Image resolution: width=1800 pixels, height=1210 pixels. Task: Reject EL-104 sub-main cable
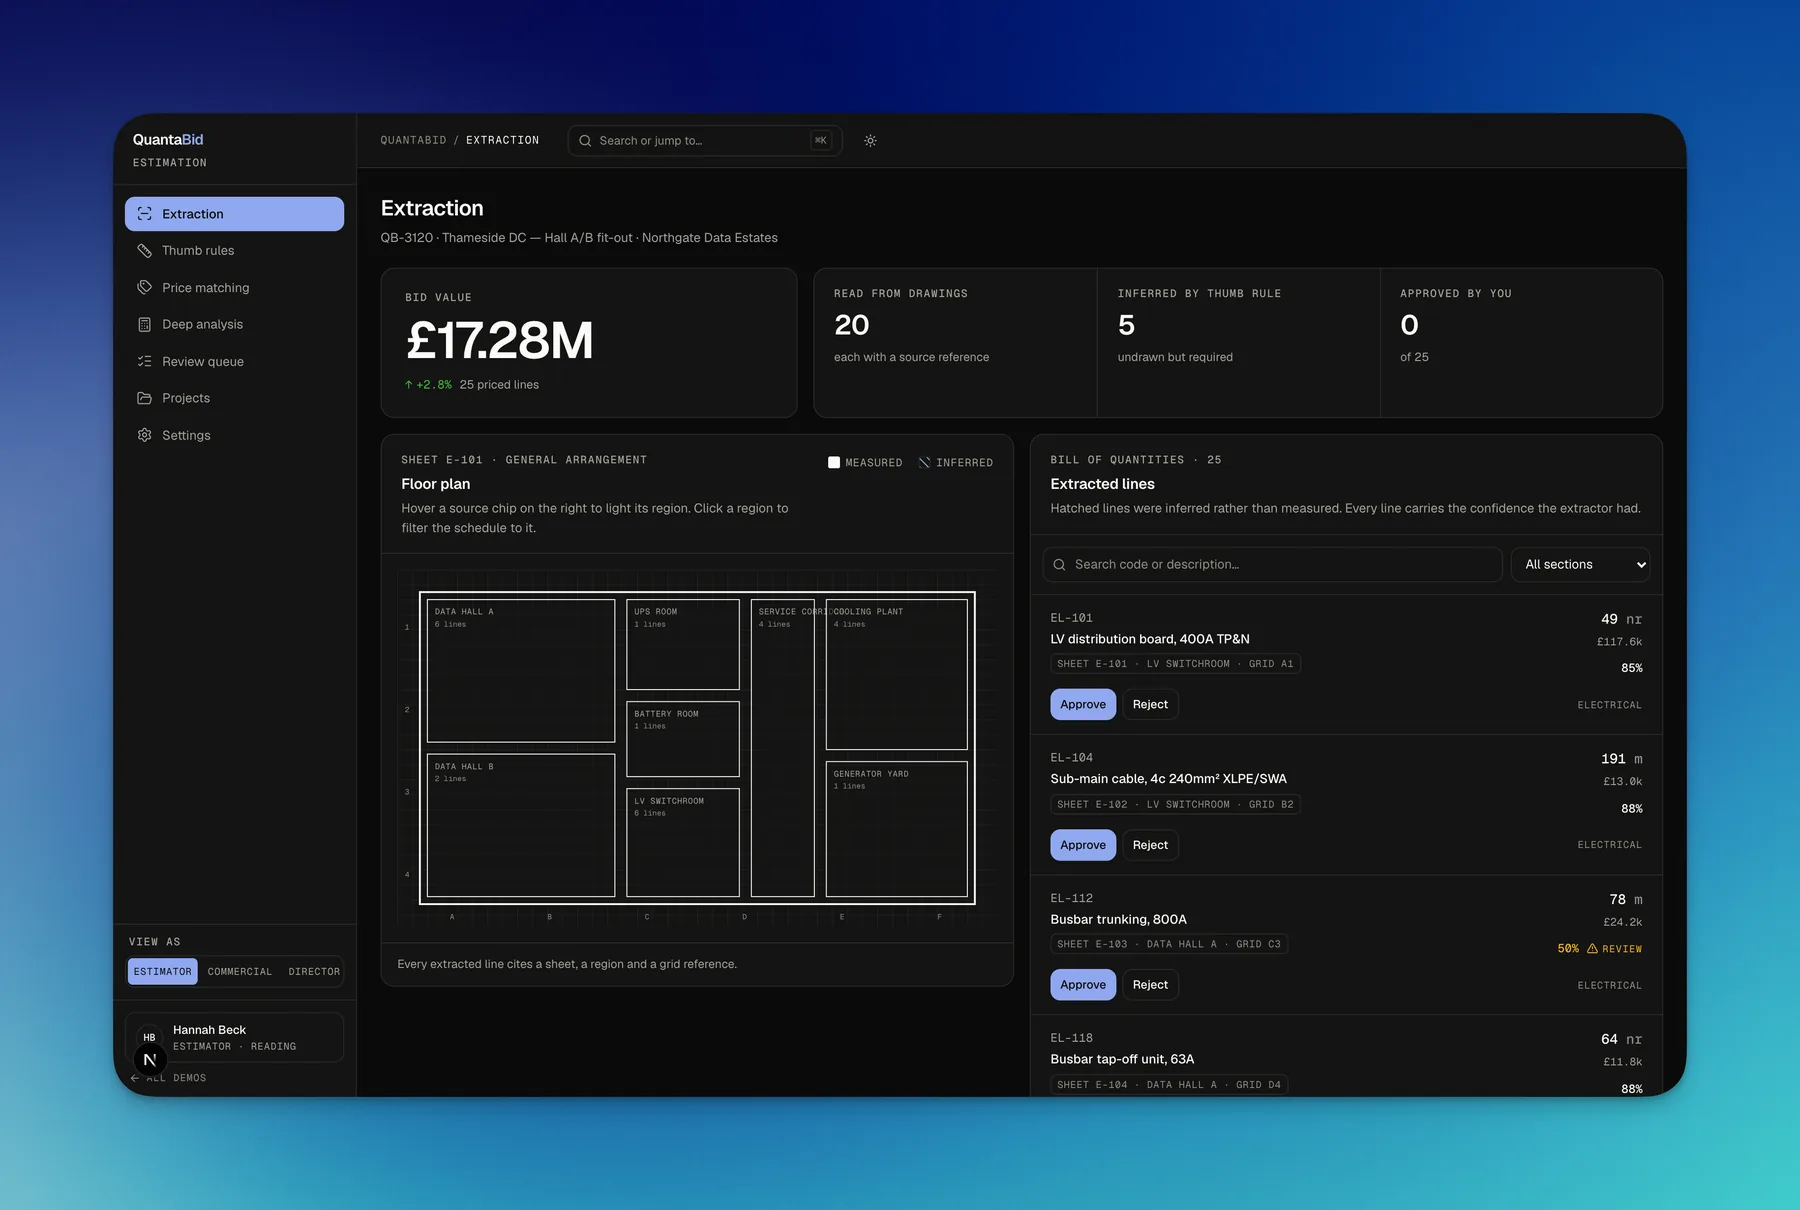point(1150,845)
